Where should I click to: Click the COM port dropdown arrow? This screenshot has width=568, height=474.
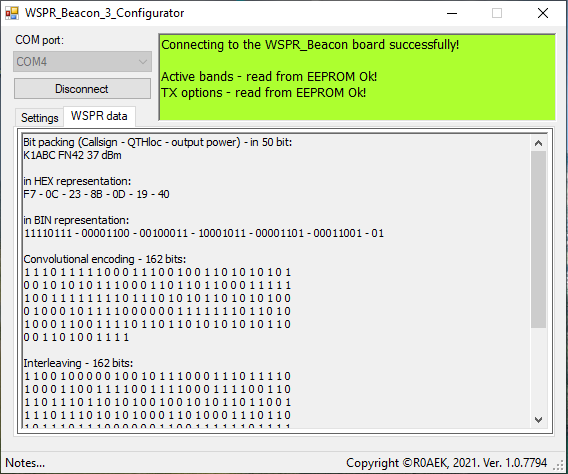tap(143, 62)
